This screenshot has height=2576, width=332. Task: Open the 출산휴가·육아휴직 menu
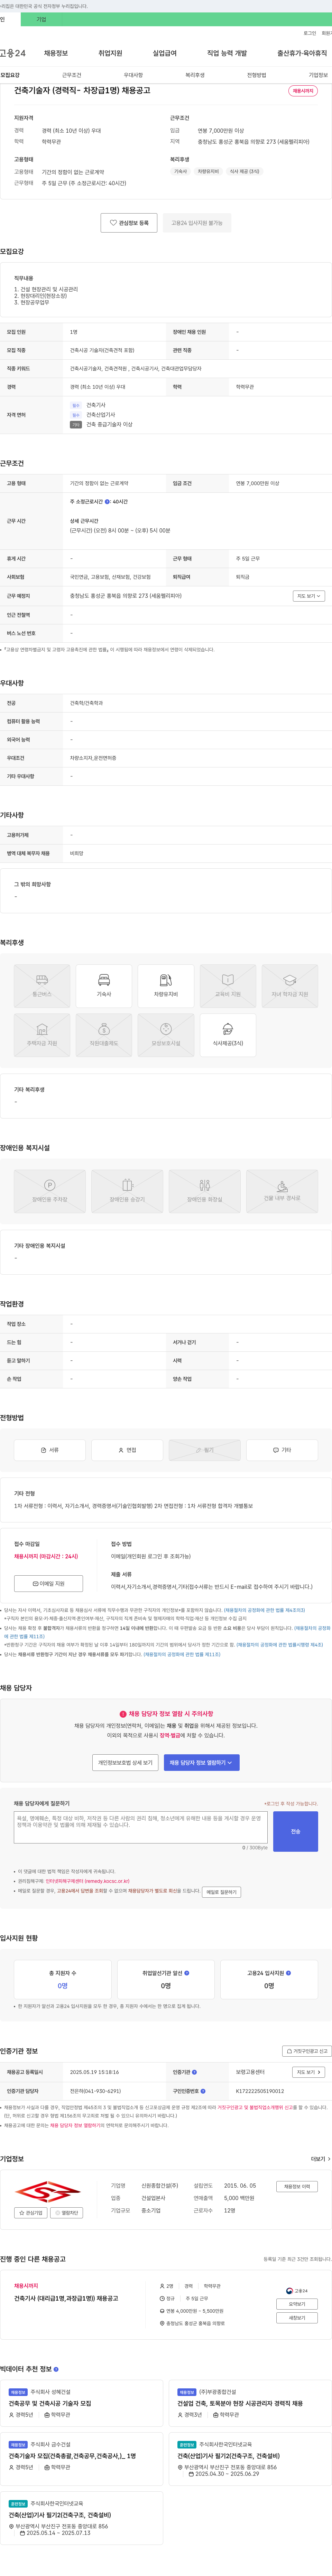pos(302,53)
